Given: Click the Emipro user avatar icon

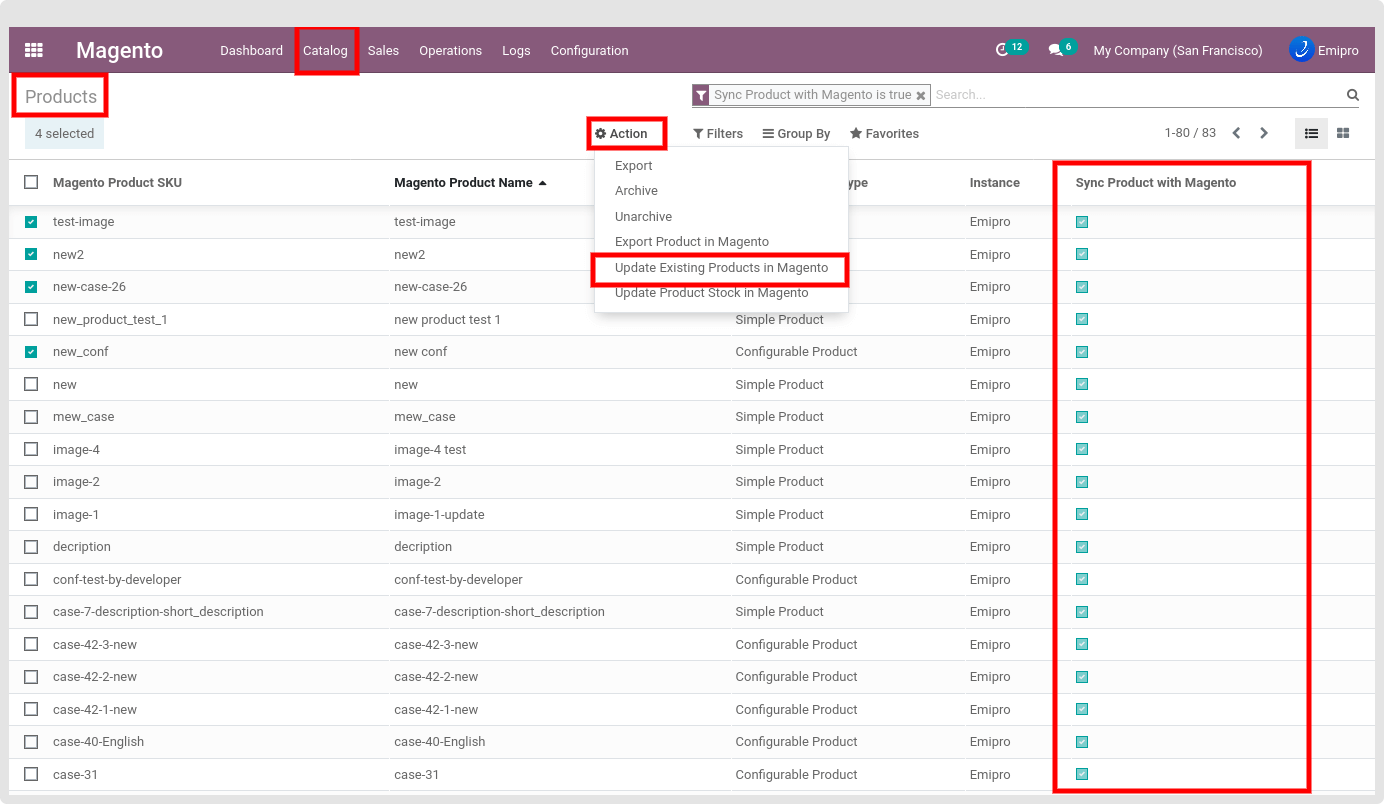Looking at the screenshot, I should tap(1301, 49).
